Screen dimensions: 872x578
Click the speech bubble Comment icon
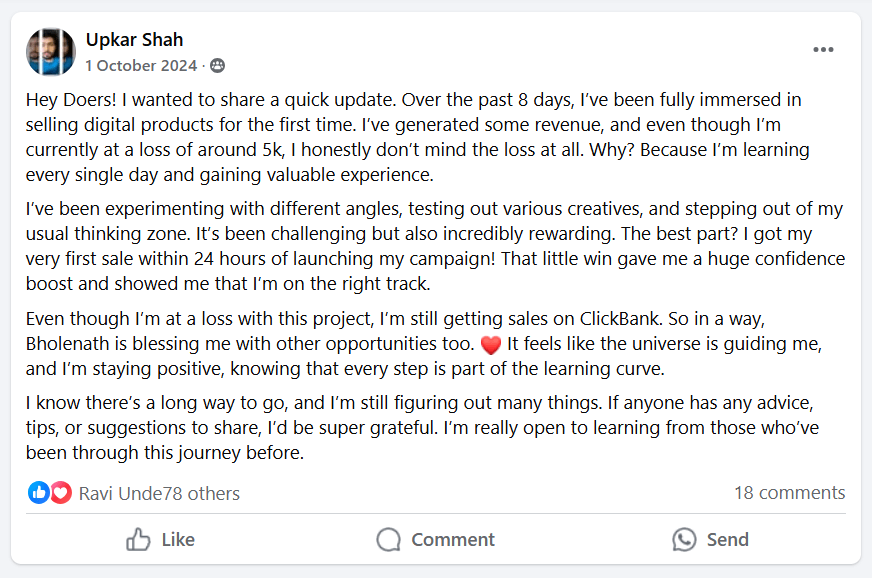point(389,540)
